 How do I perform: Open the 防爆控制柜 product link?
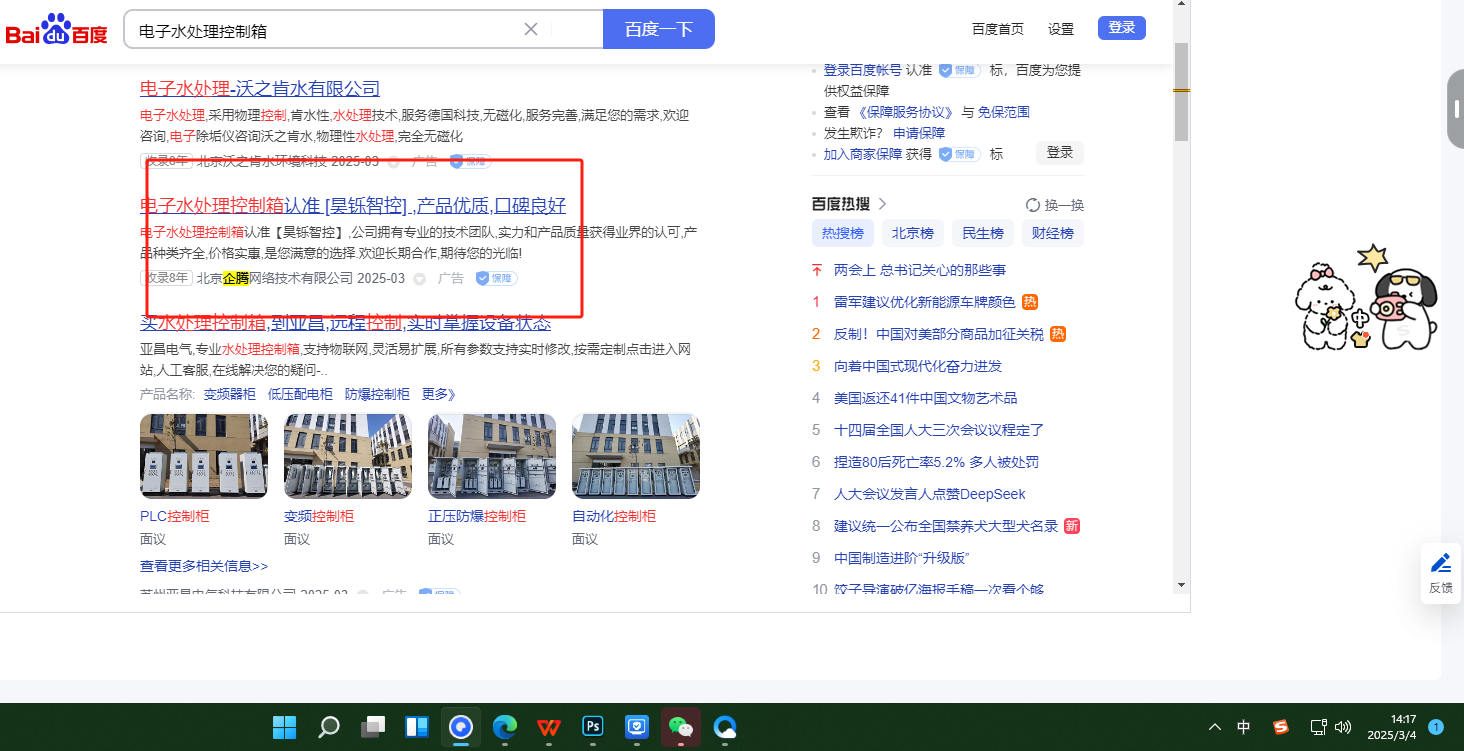point(377,394)
